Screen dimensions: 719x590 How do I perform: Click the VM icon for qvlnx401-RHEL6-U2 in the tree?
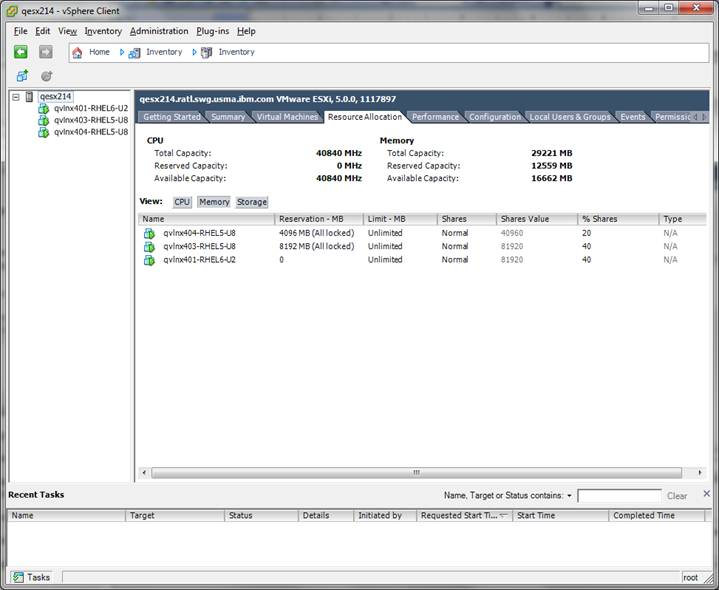[44, 109]
